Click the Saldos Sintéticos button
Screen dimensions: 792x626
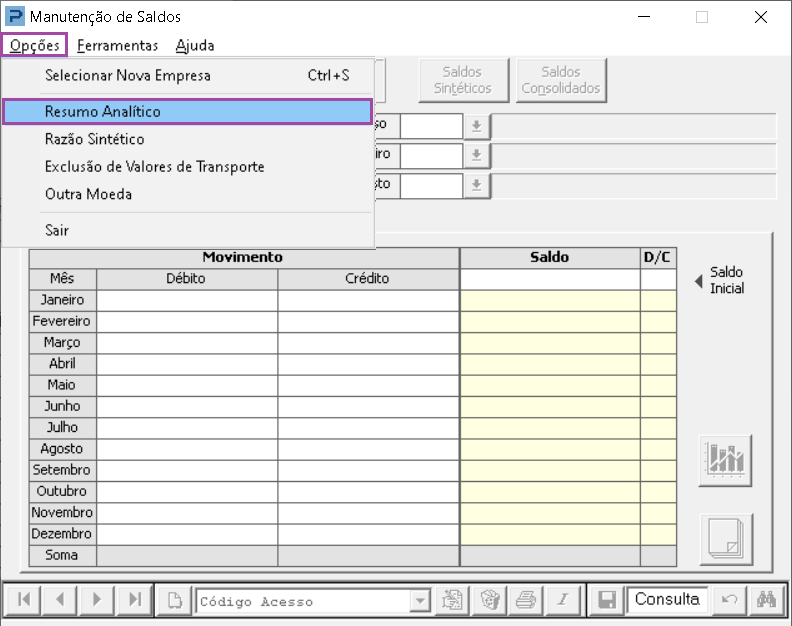[463, 80]
